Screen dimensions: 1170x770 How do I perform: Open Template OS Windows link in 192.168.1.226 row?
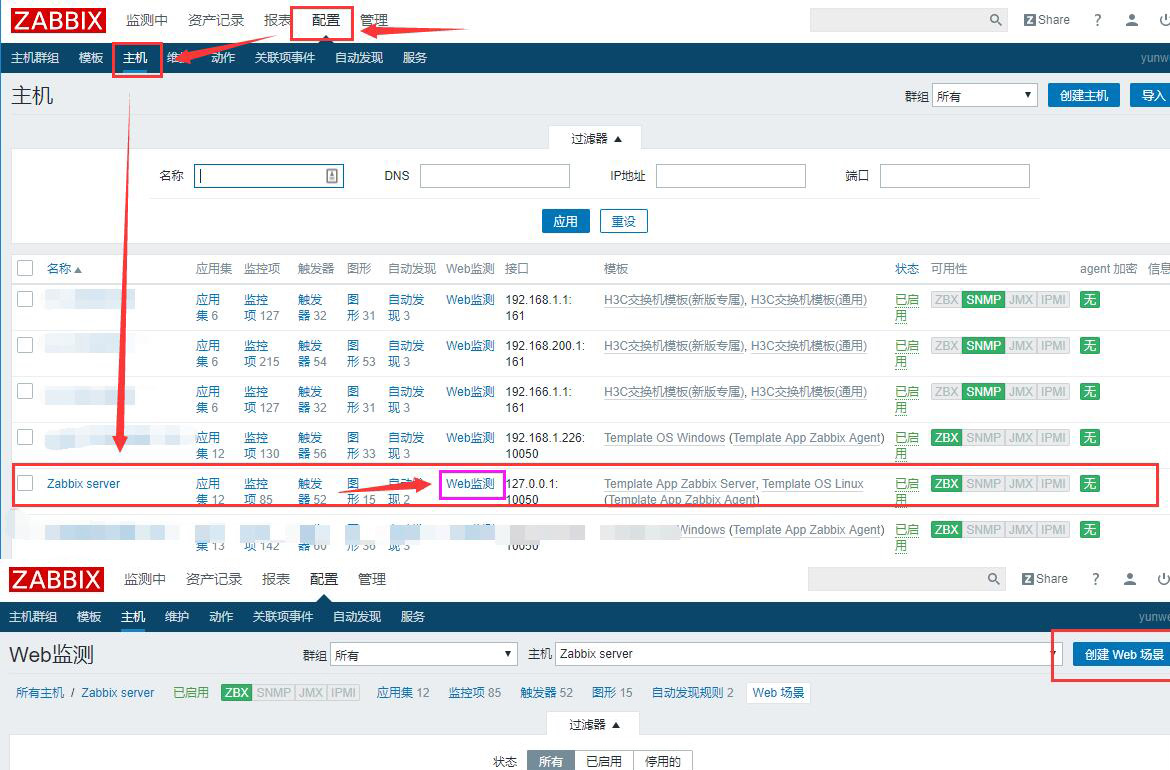coord(665,437)
